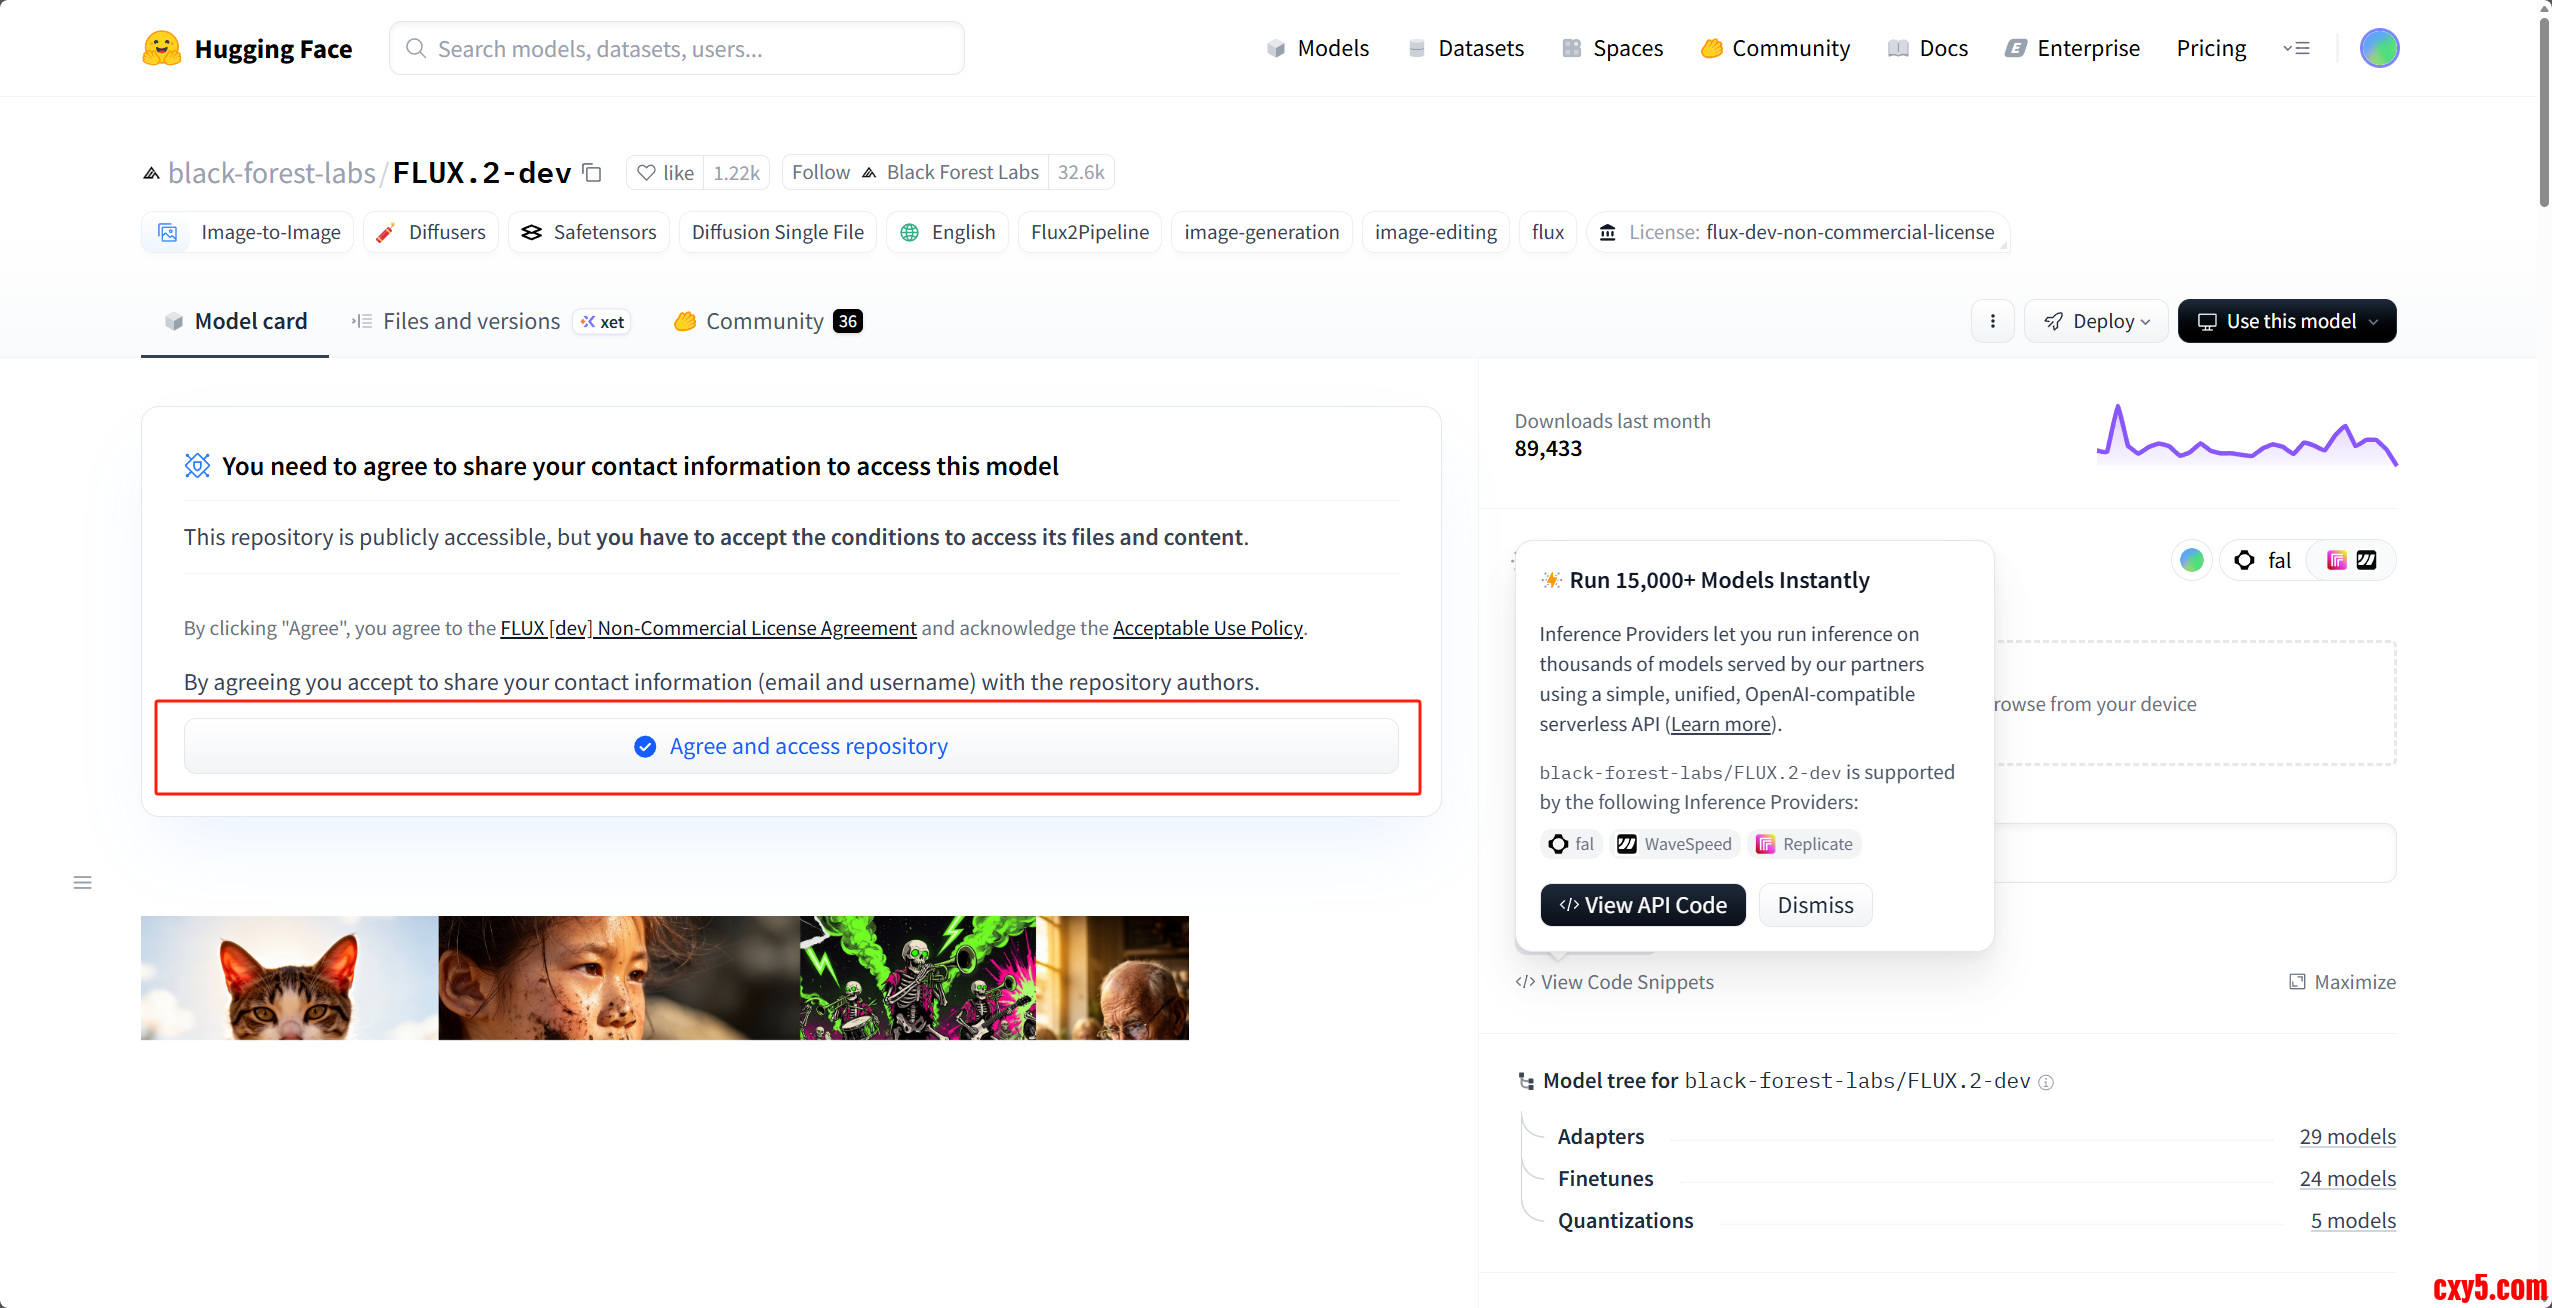Follow Black Forest Labs organization

pos(820,173)
